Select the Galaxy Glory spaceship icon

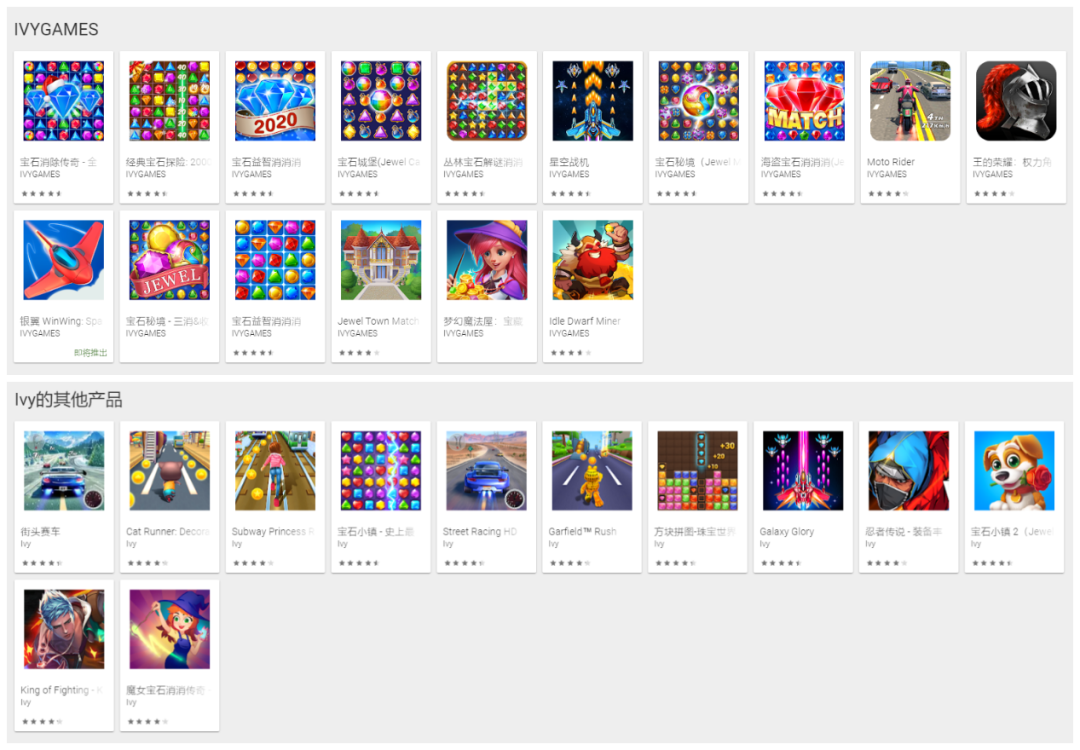[803, 470]
